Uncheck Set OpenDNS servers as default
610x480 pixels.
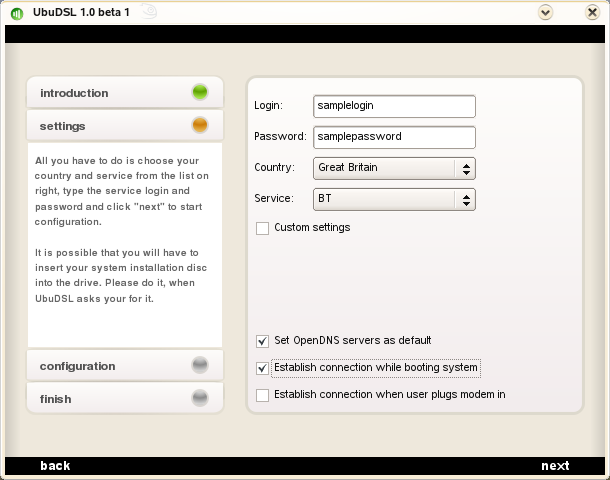coord(262,341)
